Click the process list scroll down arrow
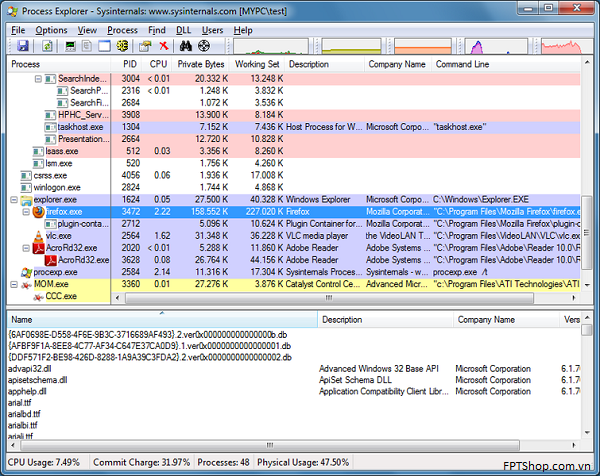 [587, 285]
